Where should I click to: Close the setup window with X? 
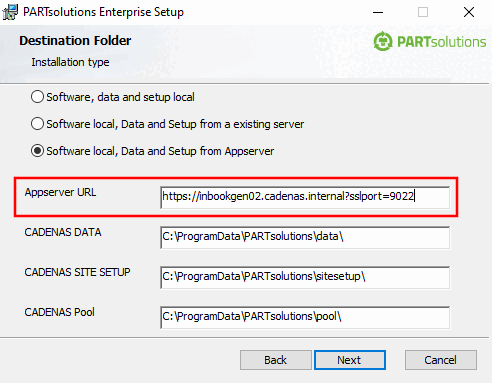tap(469, 12)
